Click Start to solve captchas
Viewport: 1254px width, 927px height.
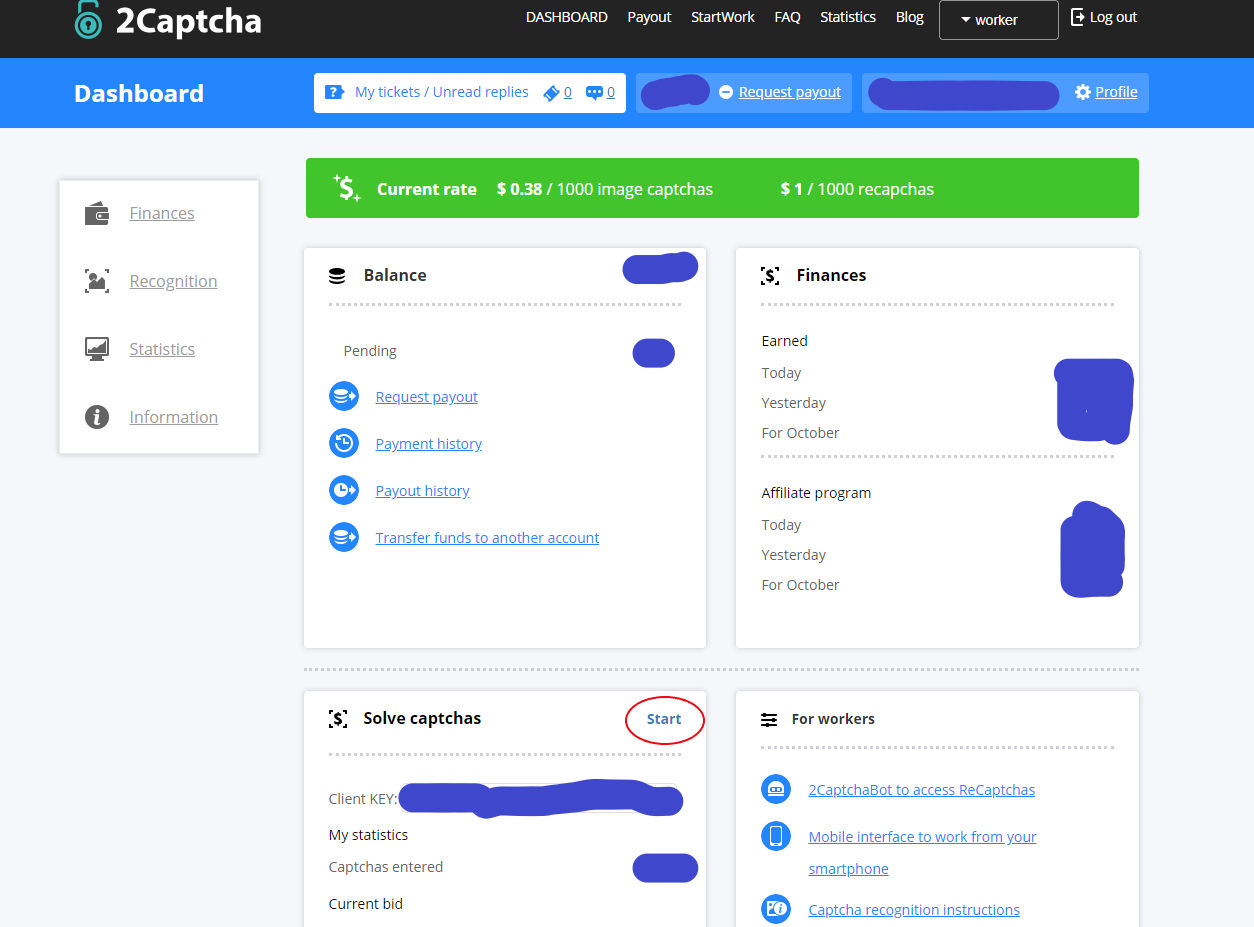pyautogui.click(x=664, y=719)
